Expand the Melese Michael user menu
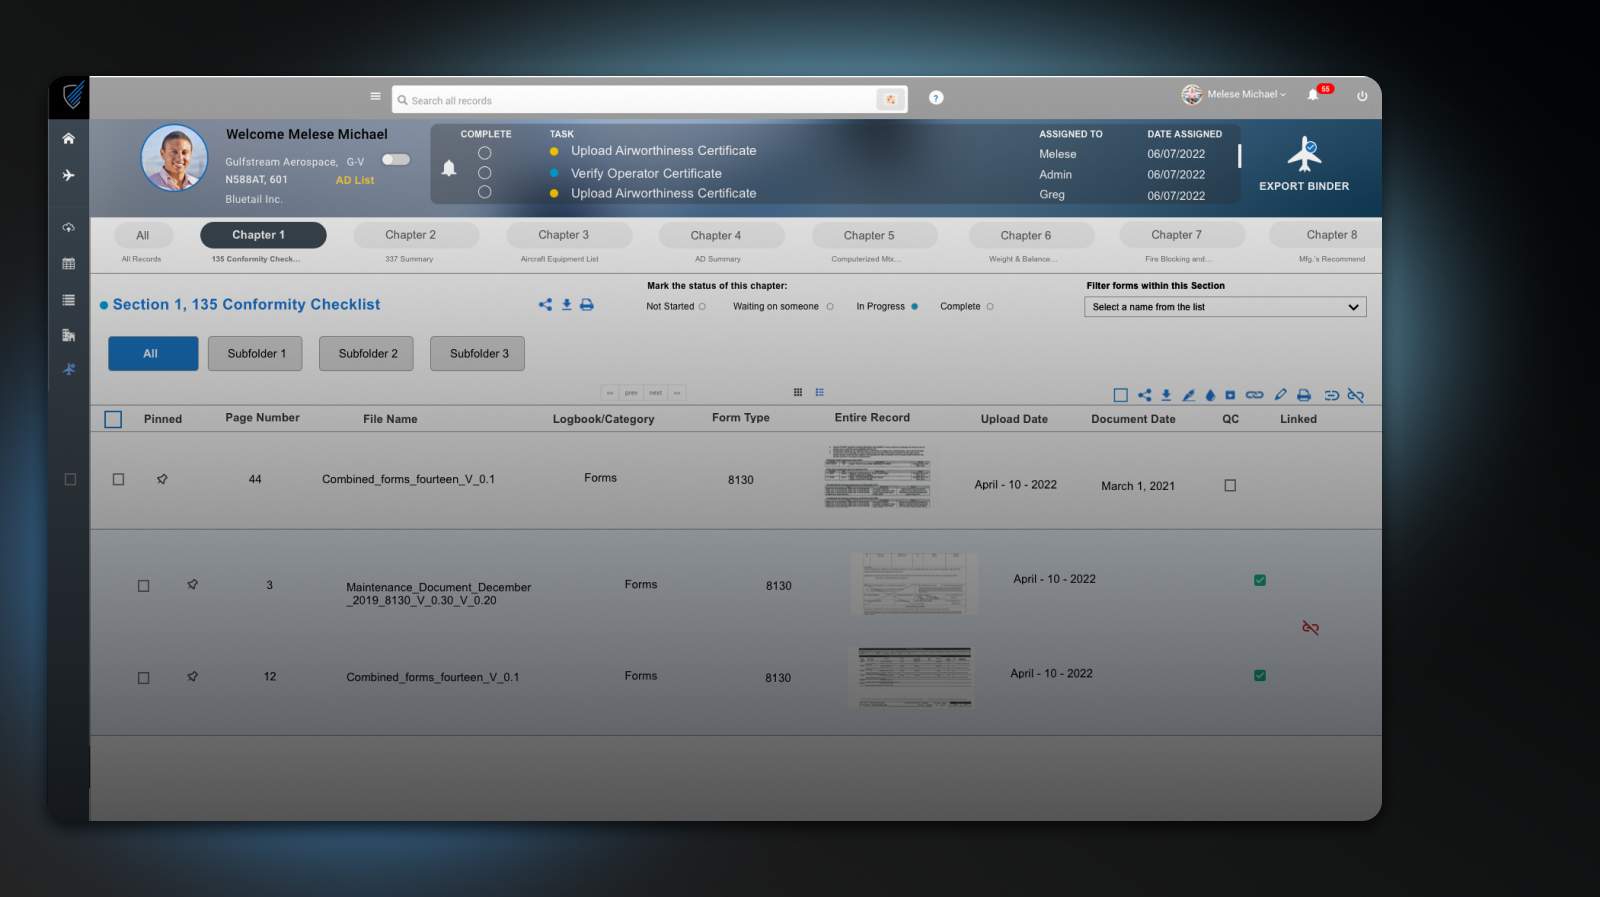1600x897 pixels. (1245, 95)
